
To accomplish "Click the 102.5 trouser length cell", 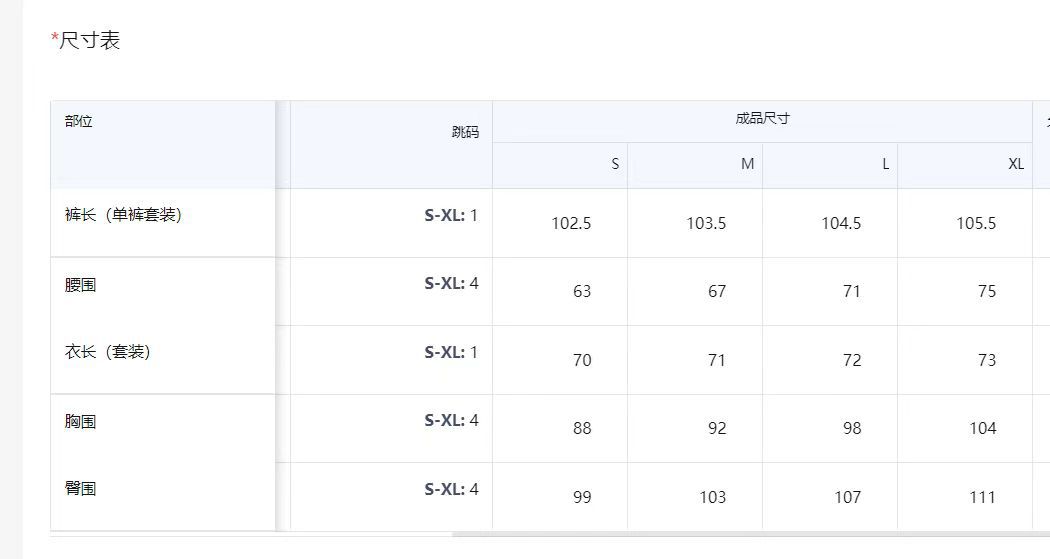I will tap(571, 223).
